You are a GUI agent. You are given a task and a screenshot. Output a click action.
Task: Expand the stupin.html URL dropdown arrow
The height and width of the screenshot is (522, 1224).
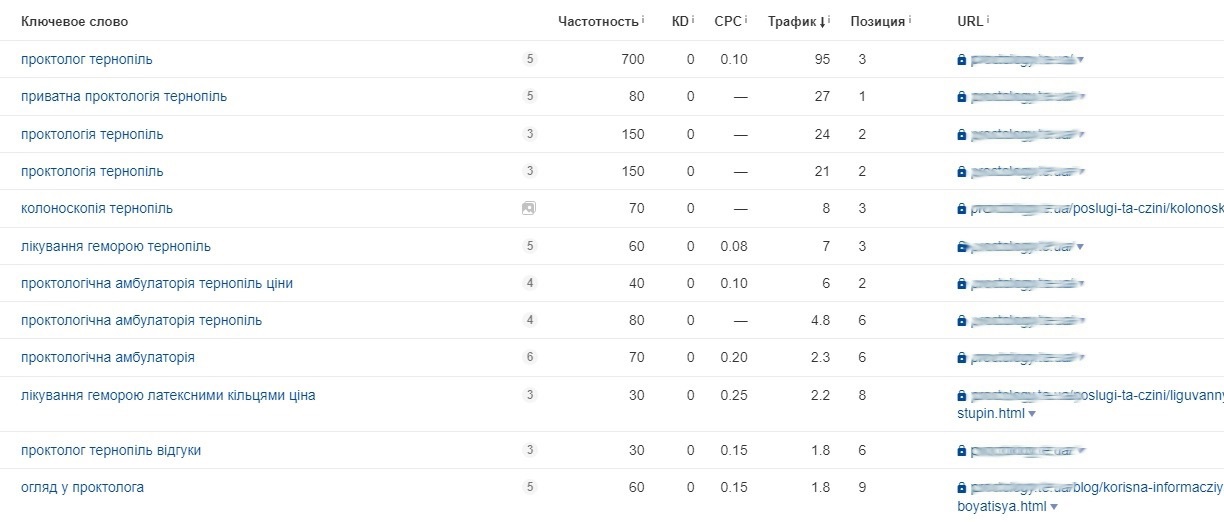click(1032, 414)
